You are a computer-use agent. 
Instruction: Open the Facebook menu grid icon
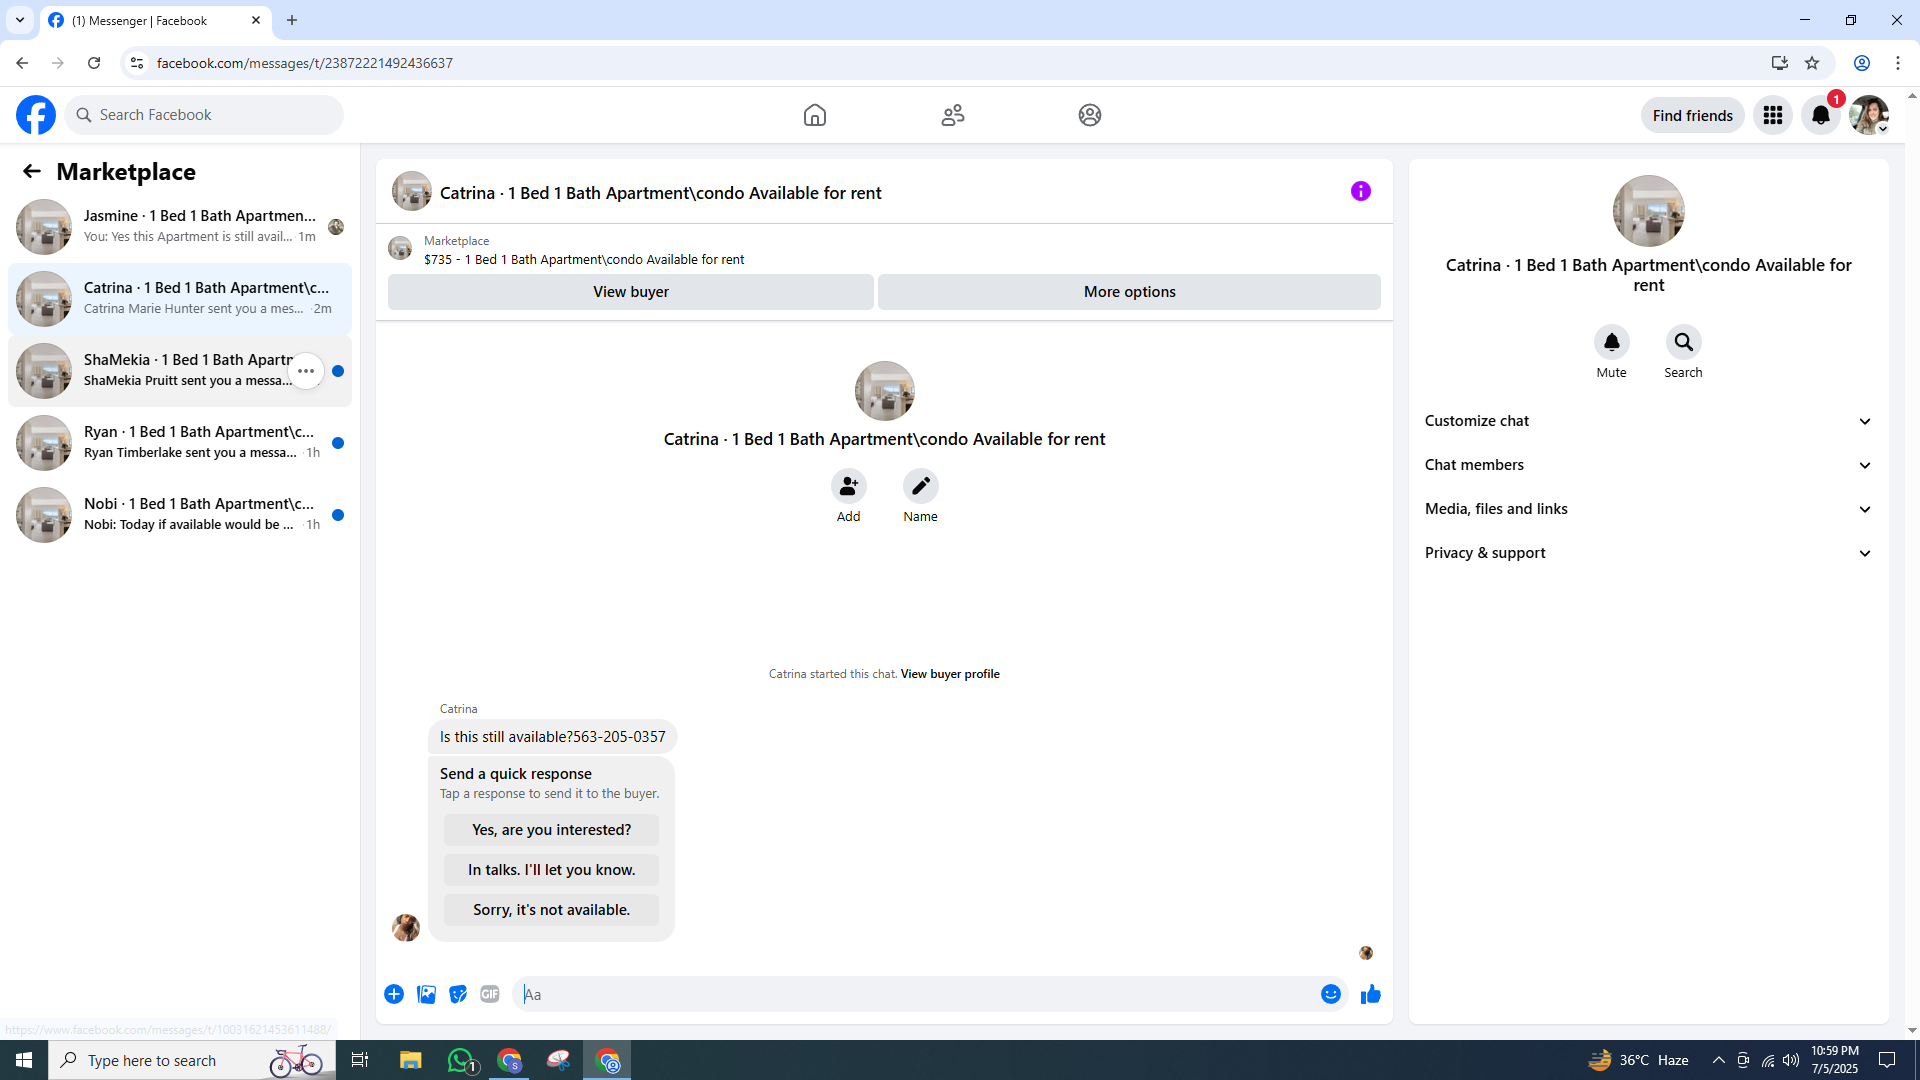coord(1772,115)
